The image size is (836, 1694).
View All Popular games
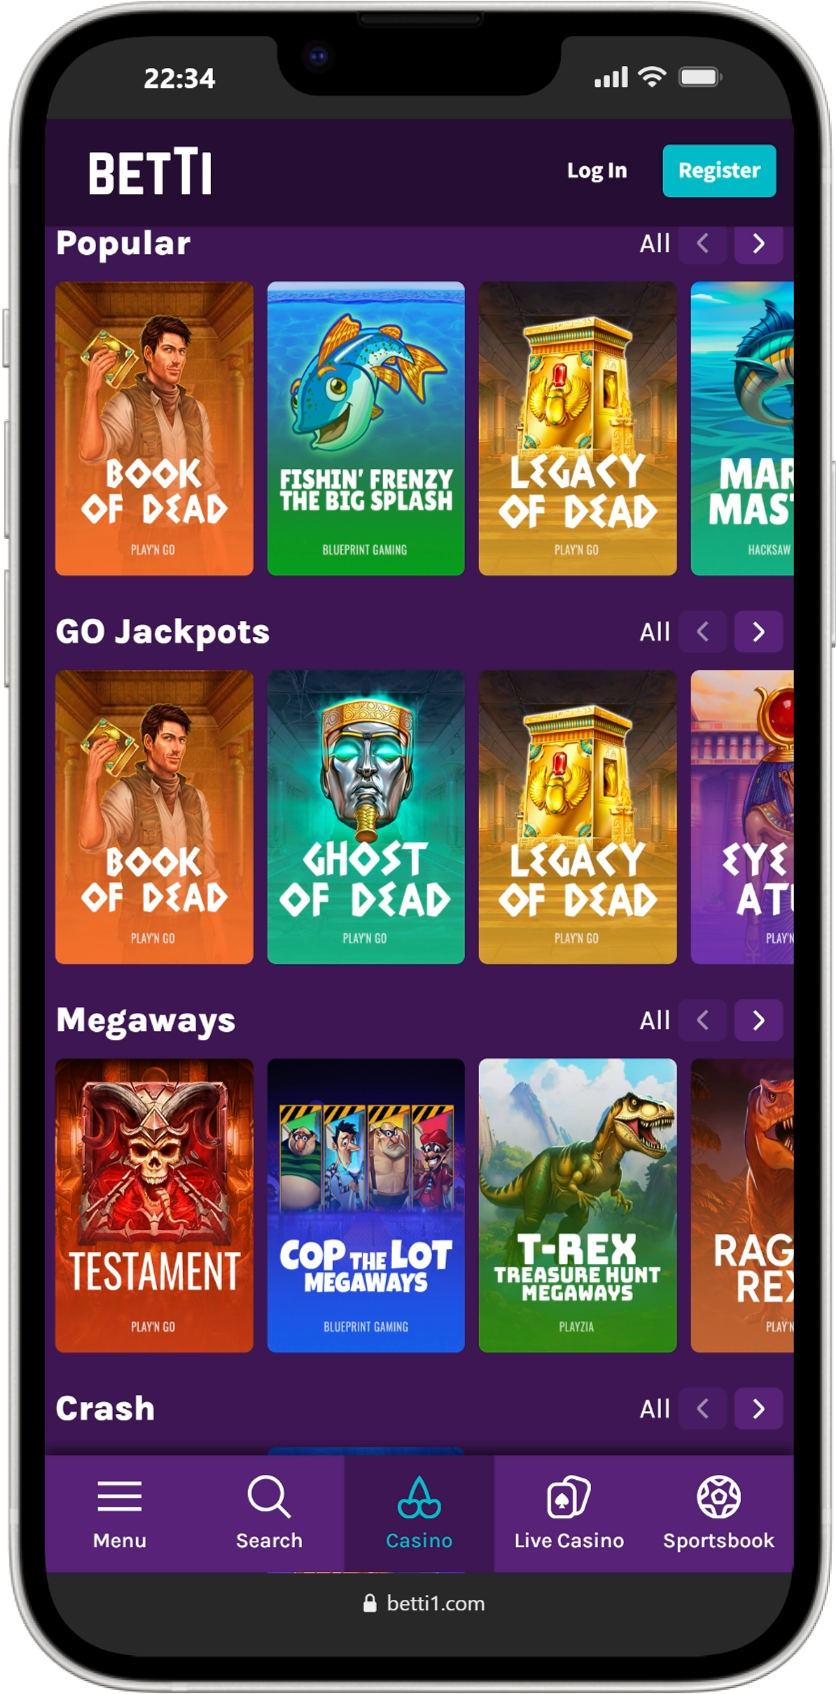pyautogui.click(x=655, y=244)
